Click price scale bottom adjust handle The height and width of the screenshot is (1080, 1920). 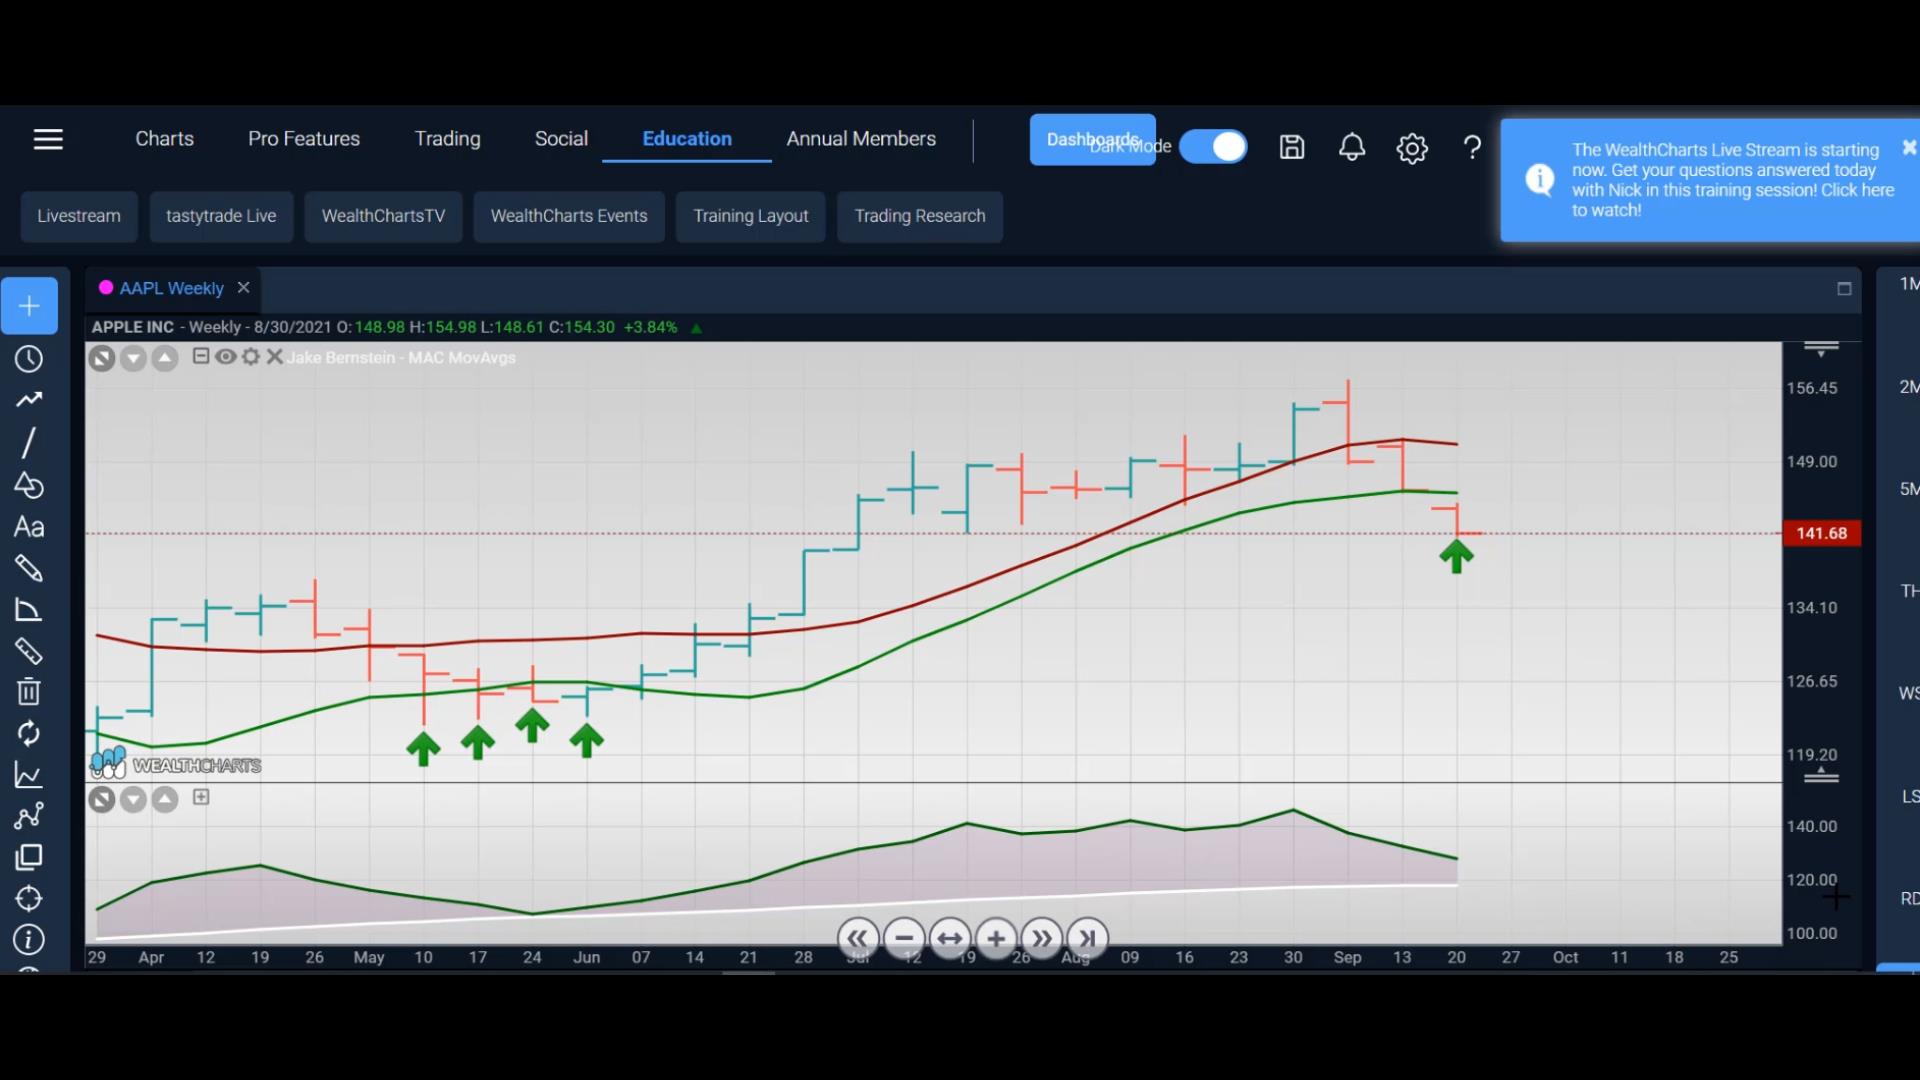pos(1821,775)
